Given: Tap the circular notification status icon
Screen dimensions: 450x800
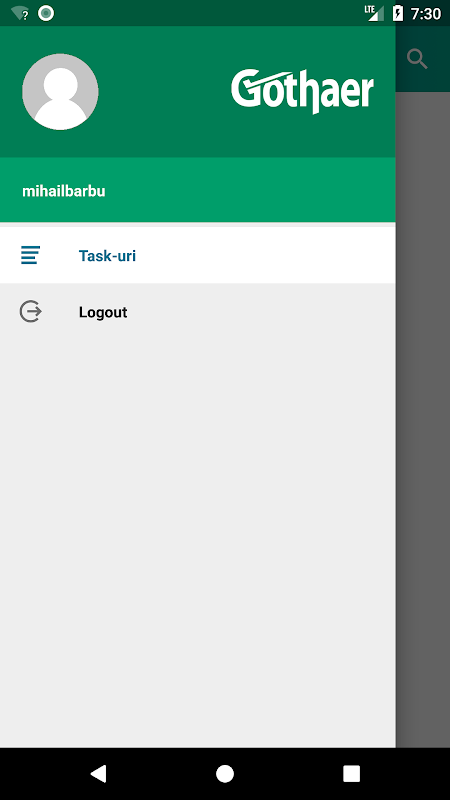Looking at the screenshot, I should tap(46, 13).
